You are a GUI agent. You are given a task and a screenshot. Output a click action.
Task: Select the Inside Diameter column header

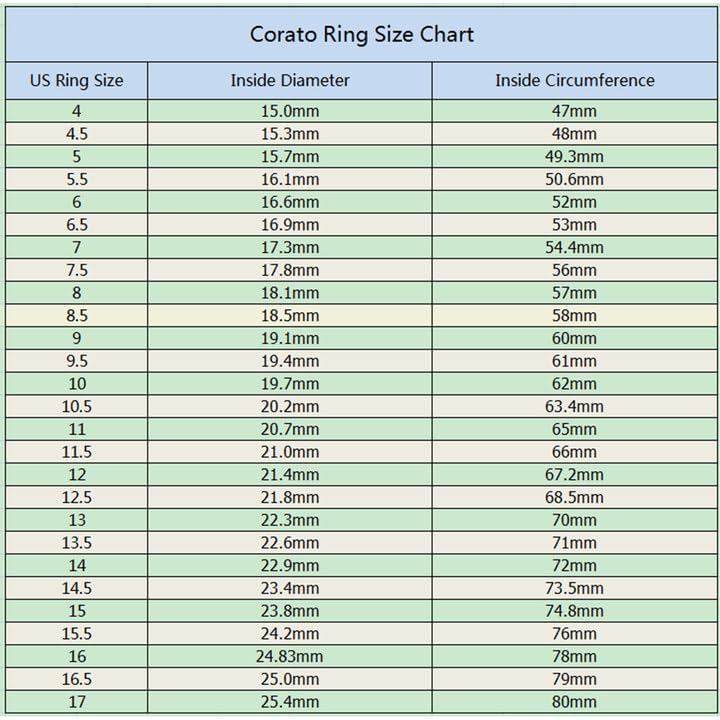289,80
